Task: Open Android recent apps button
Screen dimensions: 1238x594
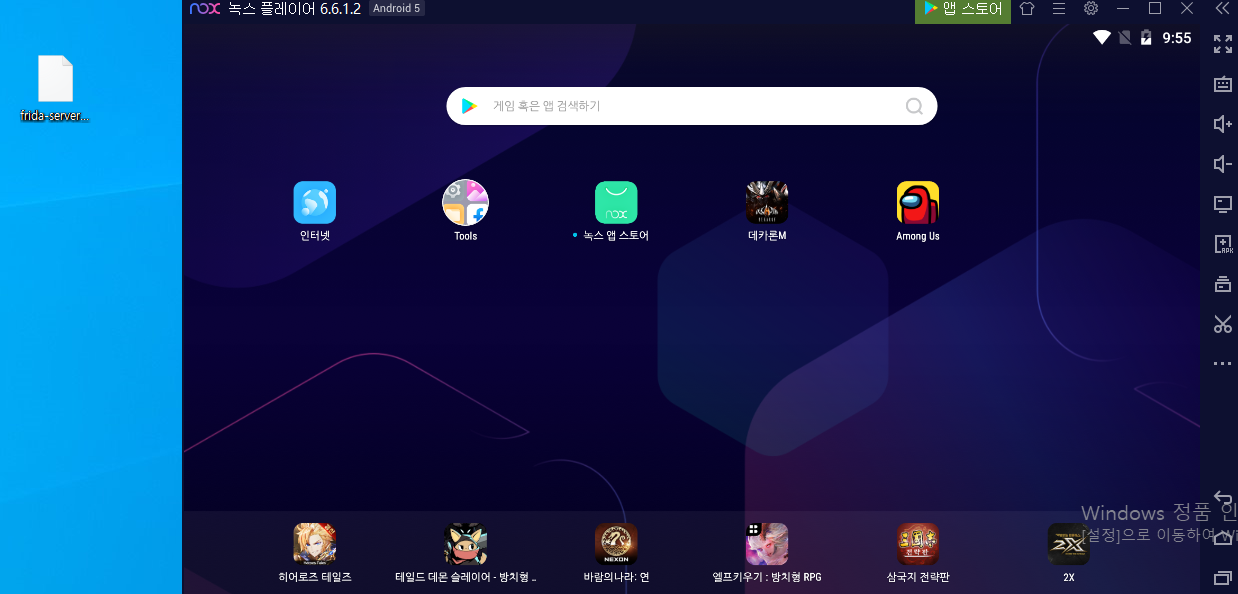Action: [1222, 578]
